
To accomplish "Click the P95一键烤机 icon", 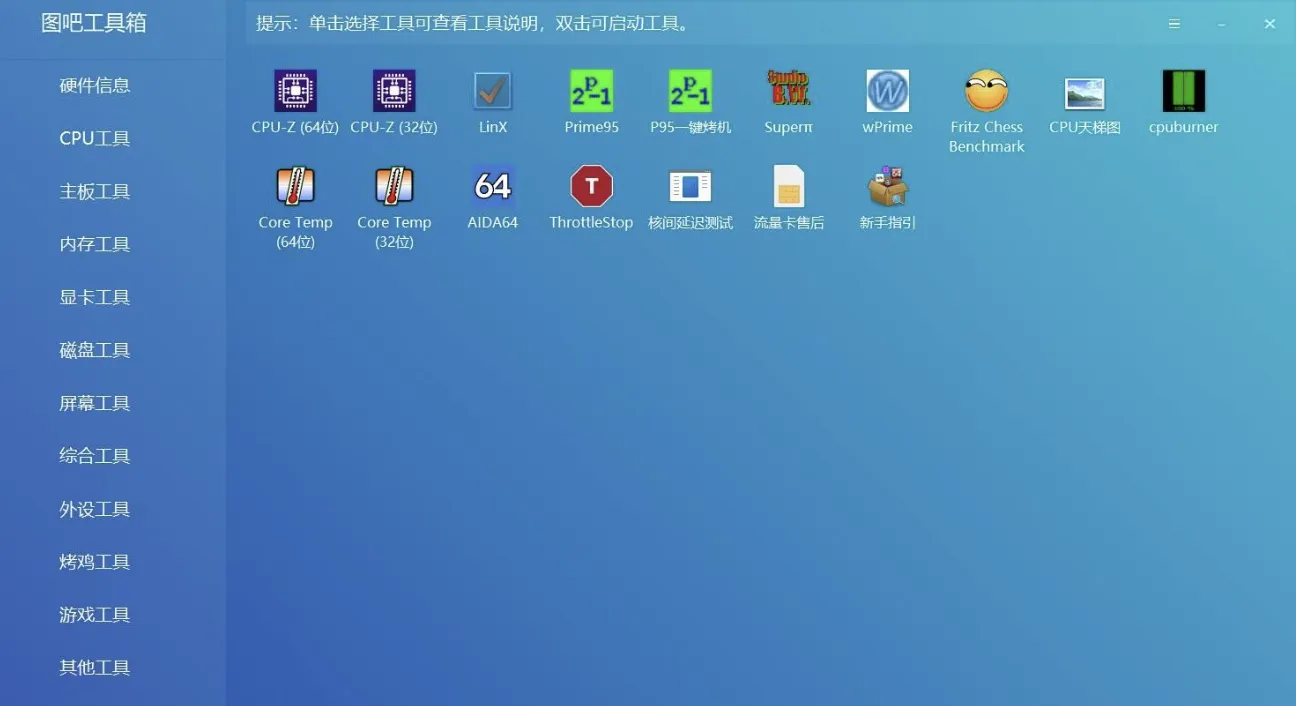I will (690, 91).
